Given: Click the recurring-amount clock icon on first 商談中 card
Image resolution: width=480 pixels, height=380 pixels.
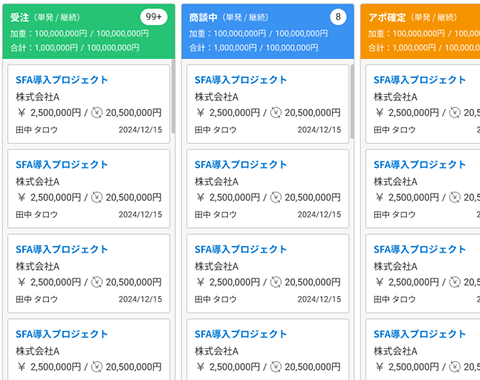Looking at the screenshot, I should (276, 113).
